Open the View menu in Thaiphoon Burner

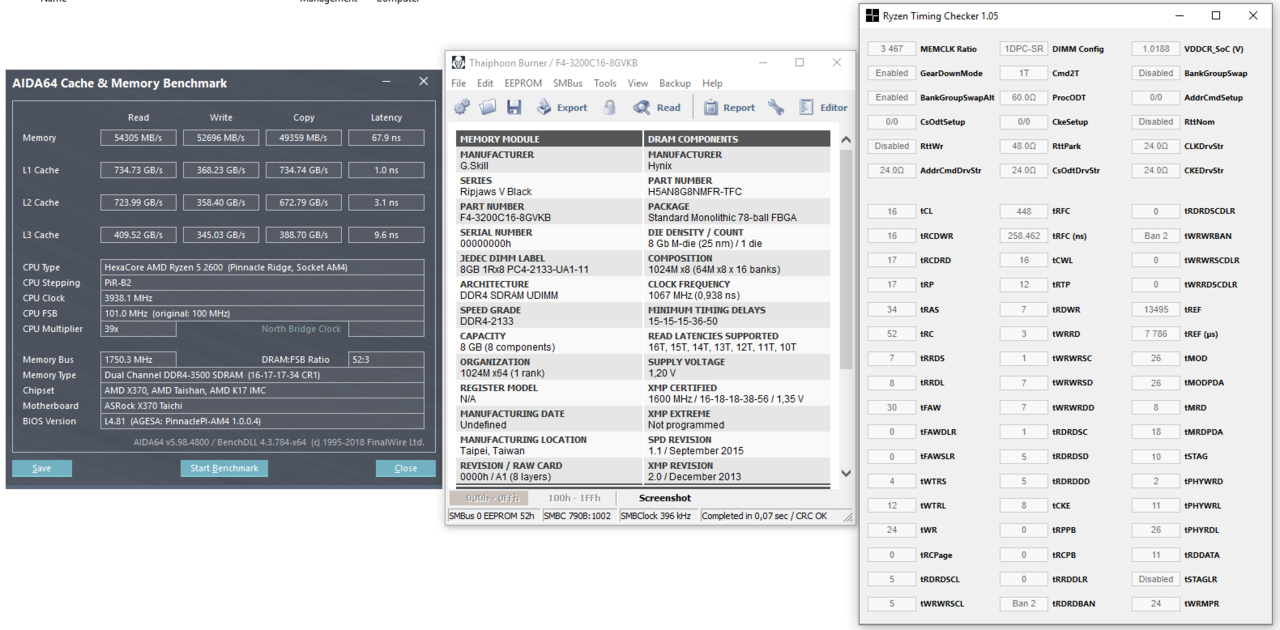point(638,83)
